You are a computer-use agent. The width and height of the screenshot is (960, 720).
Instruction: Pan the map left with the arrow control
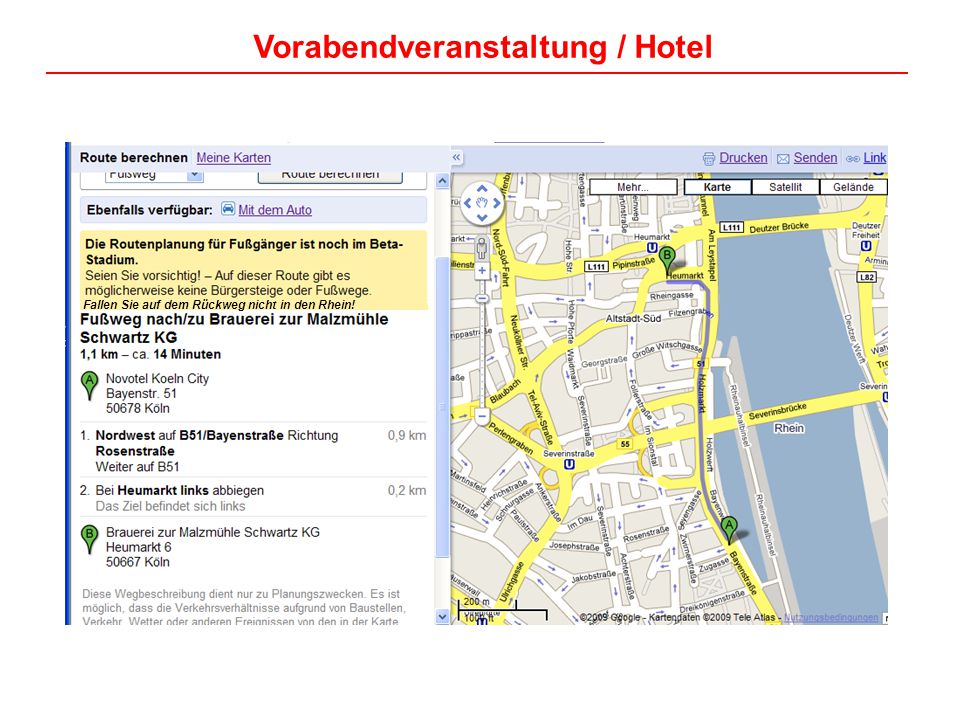(467, 203)
